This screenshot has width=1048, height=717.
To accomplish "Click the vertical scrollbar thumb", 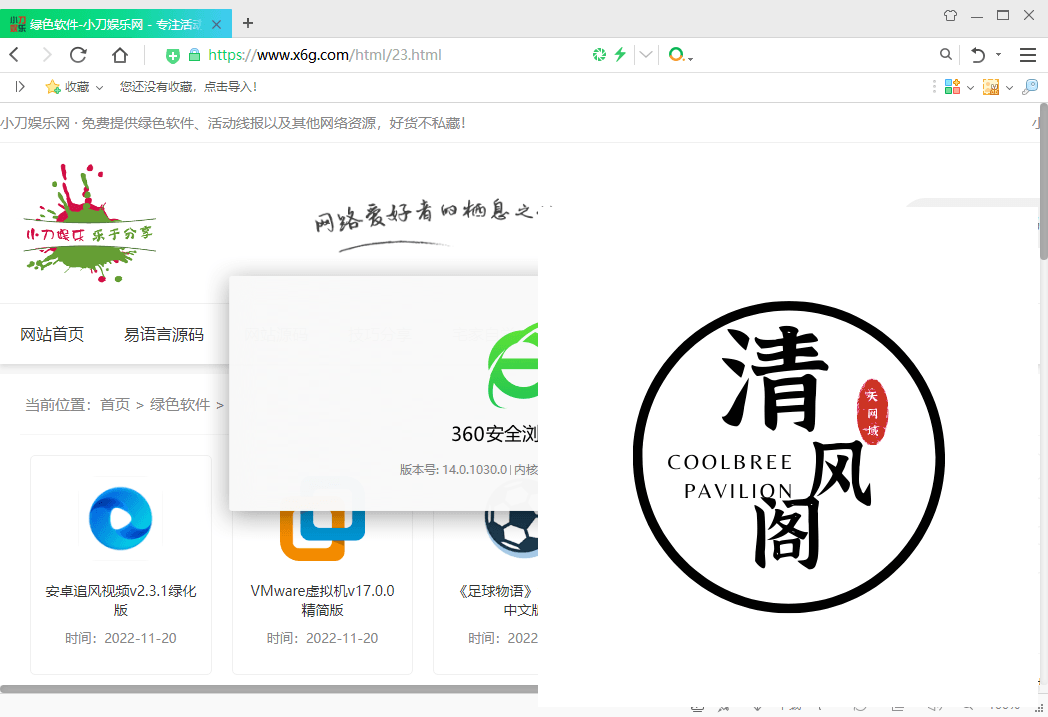I will pyautogui.click(x=1043, y=180).
